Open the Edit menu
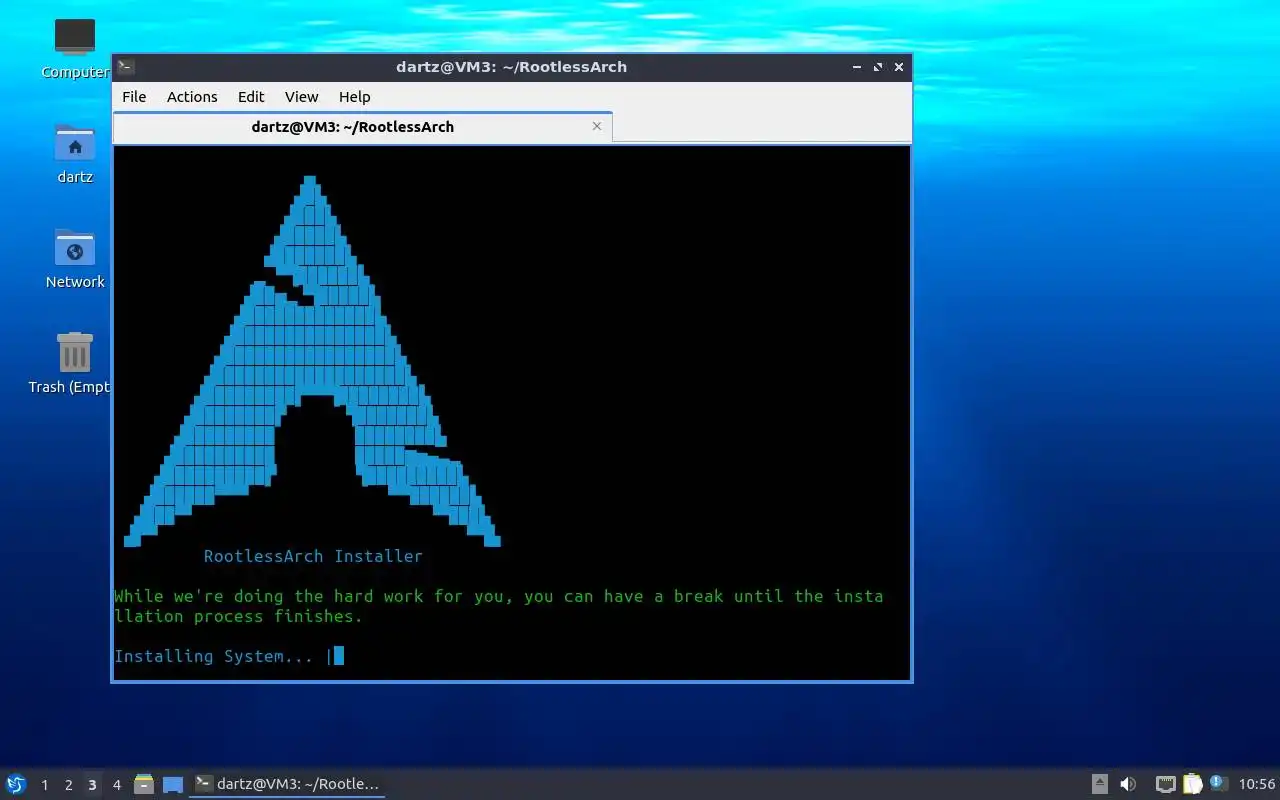Viewport: 1280px width, 800px height. (x=251, y=97)
